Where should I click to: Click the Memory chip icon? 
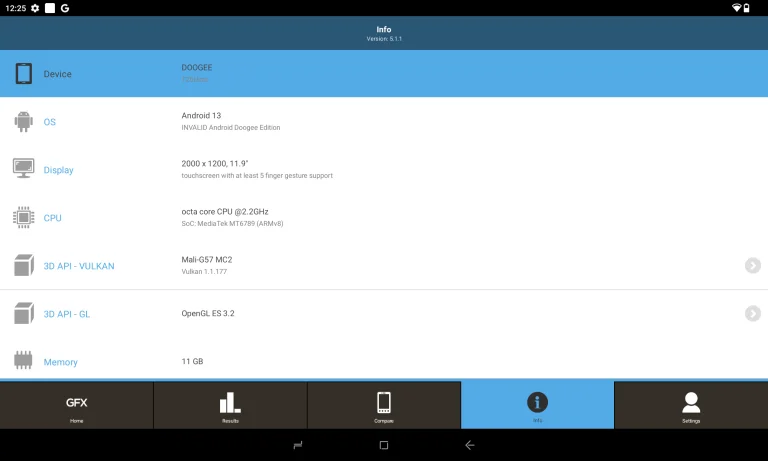click(23, 360)
